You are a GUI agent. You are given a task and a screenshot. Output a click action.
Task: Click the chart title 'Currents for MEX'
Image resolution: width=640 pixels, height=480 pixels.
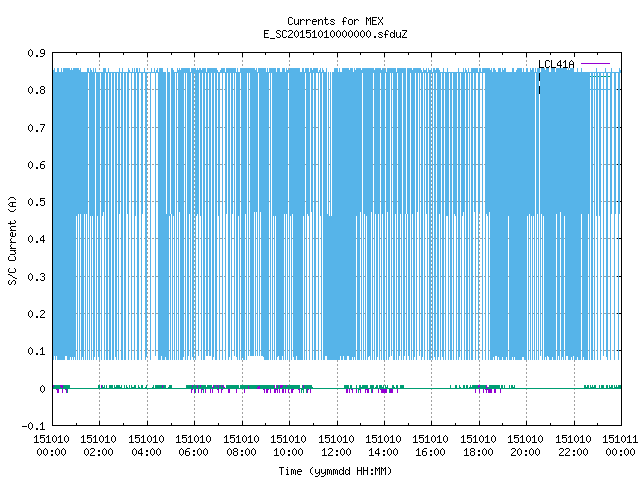[335, 21]
